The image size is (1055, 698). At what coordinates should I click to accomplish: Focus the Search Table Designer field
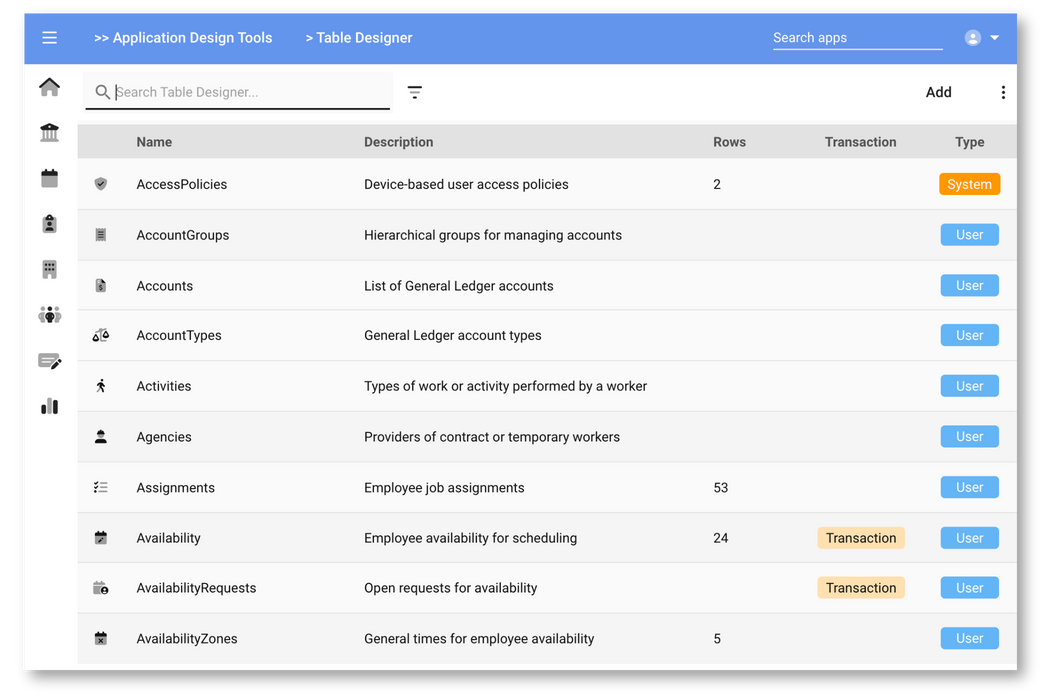point(250,92)
